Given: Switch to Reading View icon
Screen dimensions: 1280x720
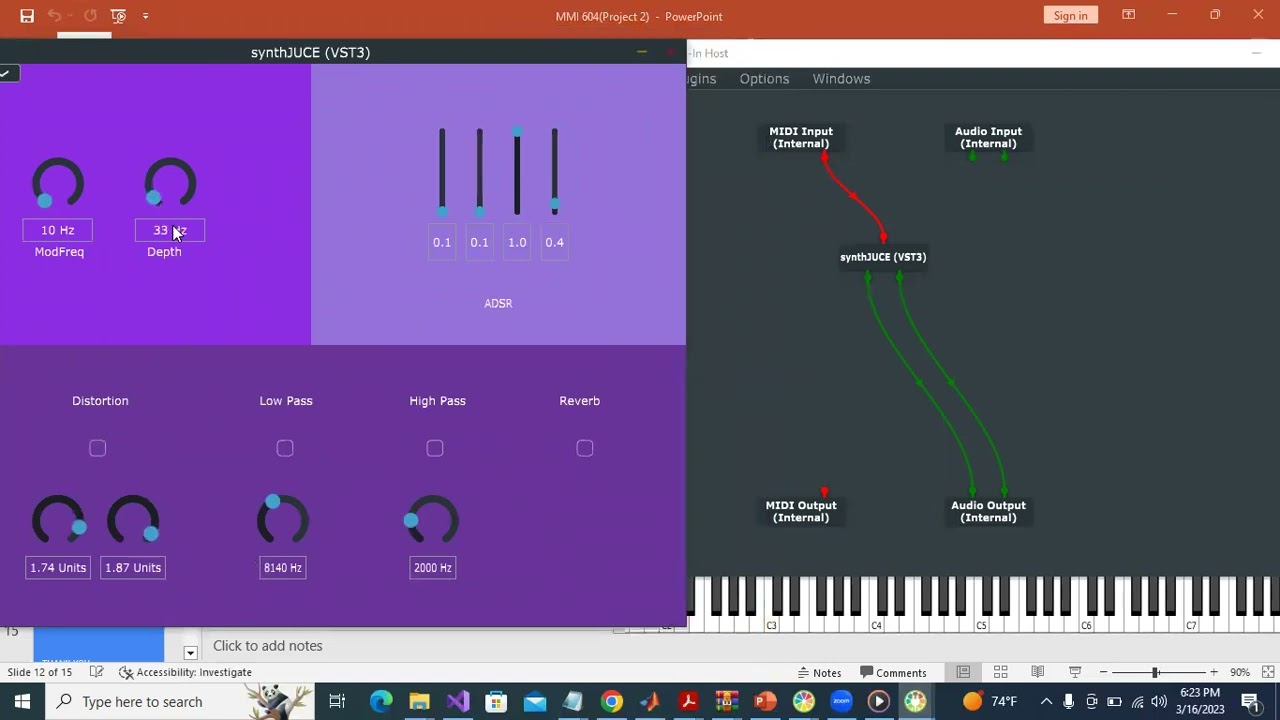Looking at the screenshot, I should (x=1038, y=672).
